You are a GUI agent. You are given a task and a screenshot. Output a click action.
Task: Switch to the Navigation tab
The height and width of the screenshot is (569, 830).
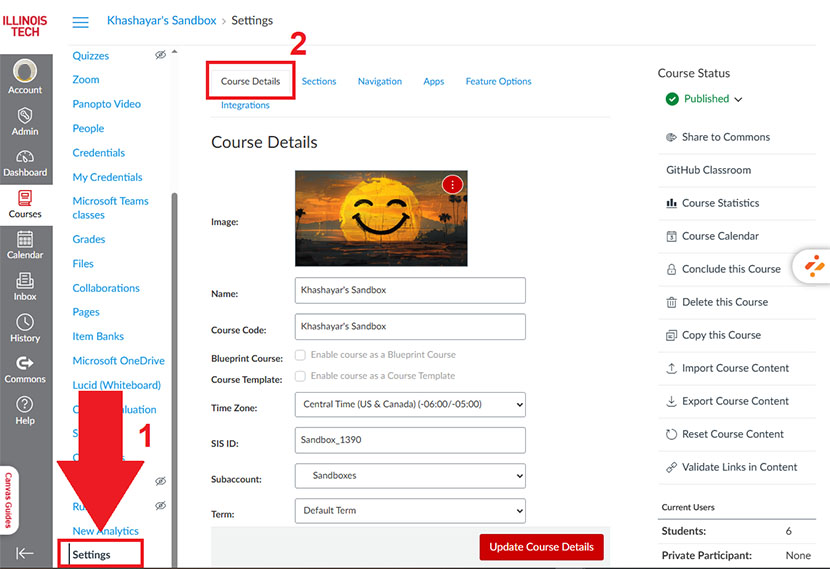380,82
